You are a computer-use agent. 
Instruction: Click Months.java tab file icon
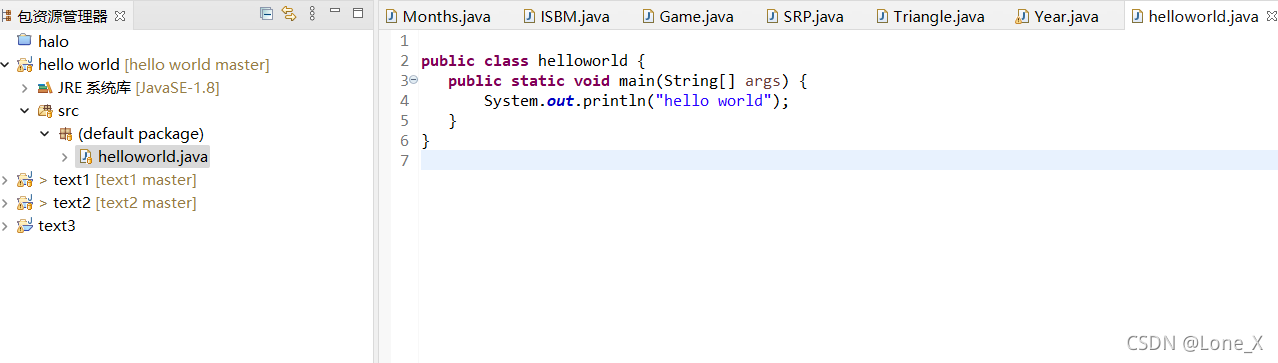coord(391,16)
